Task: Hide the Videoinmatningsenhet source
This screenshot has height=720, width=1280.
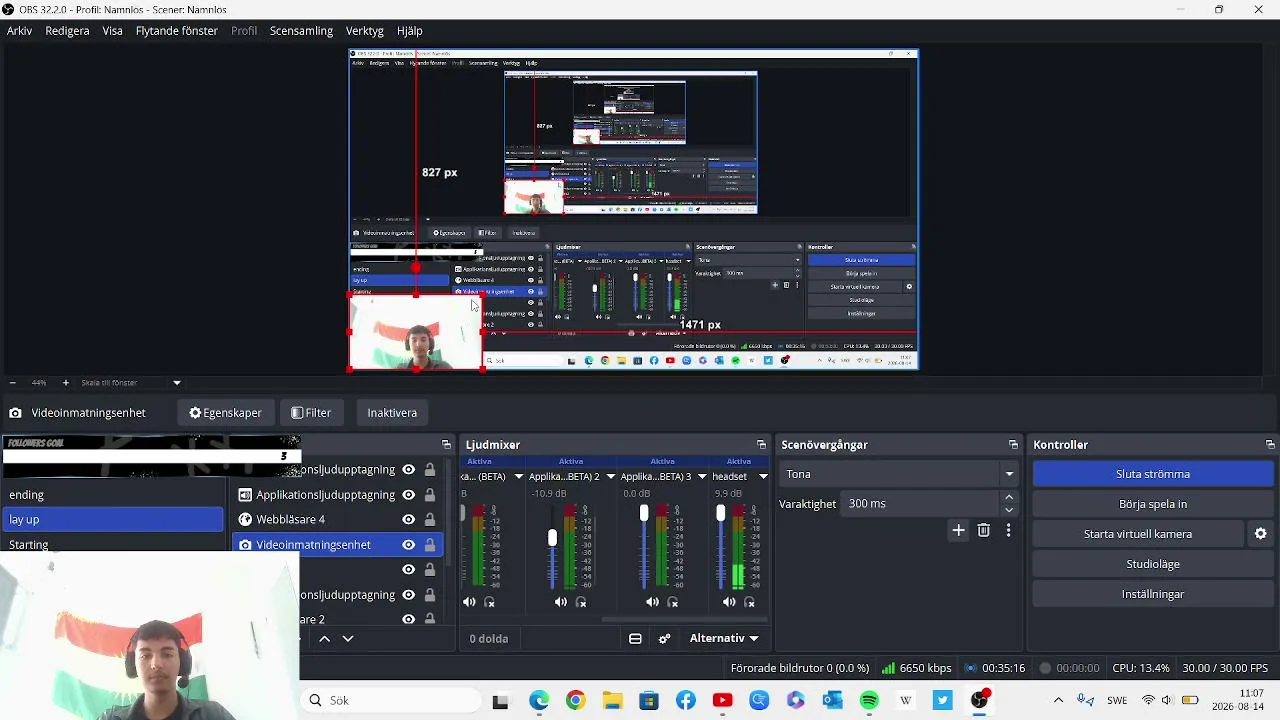Action: 408,544
